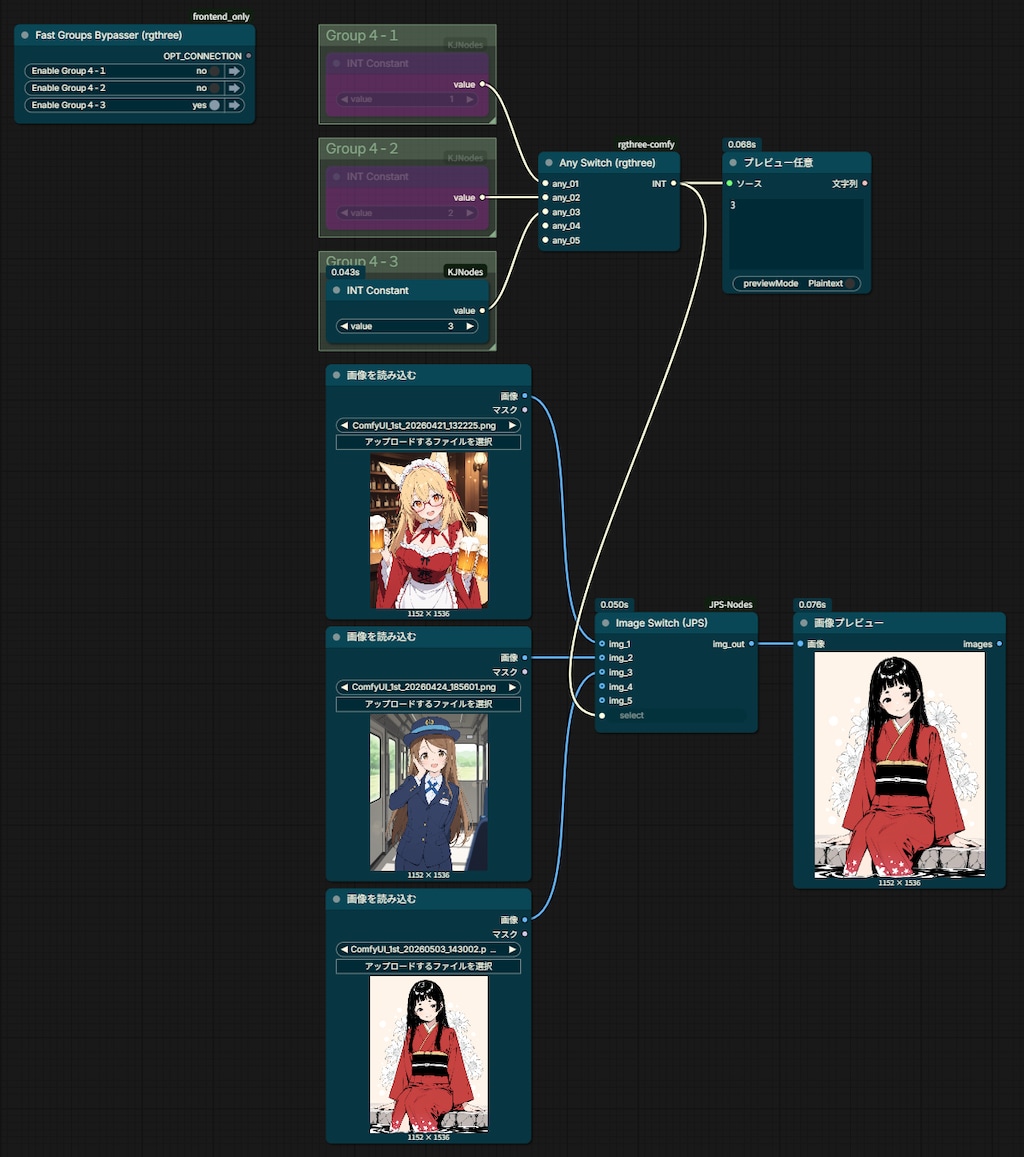
Task: Click the INT output port on Any Switch
Action: pyautogui.click(x=674, y=183)
